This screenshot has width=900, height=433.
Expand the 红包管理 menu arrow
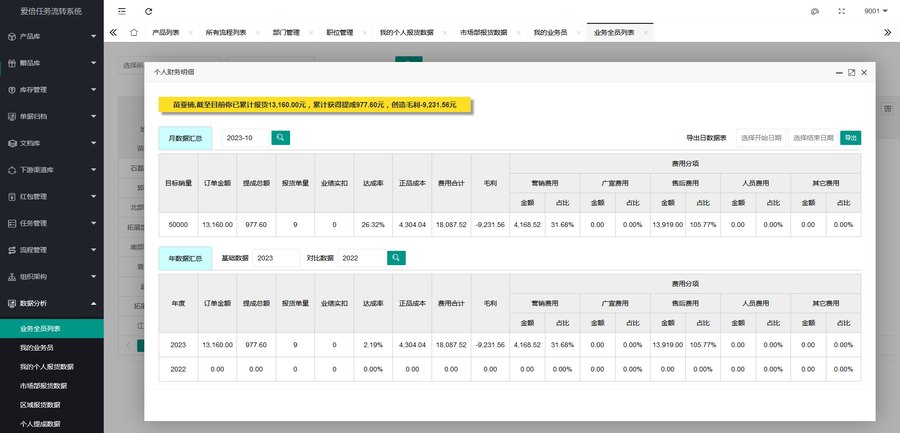(x=94, y=197)
